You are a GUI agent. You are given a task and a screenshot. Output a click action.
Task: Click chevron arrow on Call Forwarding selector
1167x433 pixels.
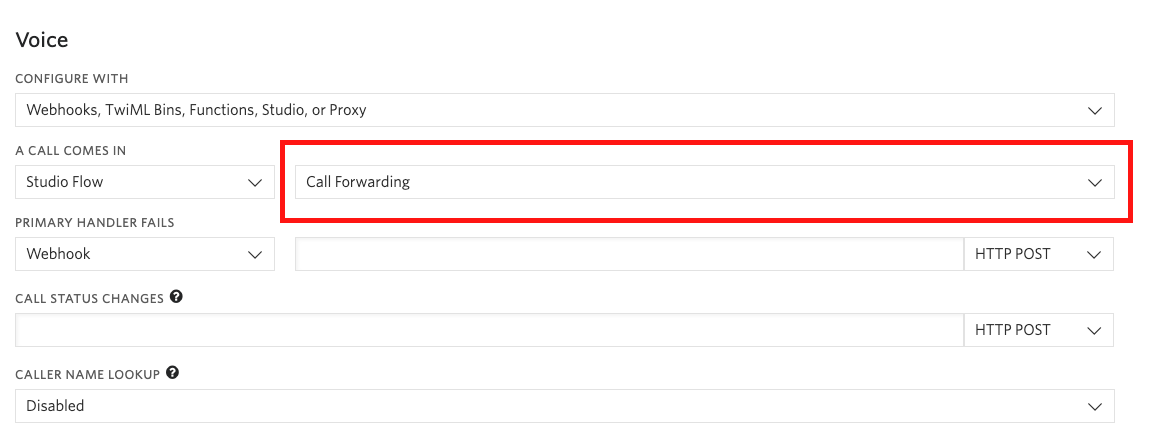(x=1094, y=182)
